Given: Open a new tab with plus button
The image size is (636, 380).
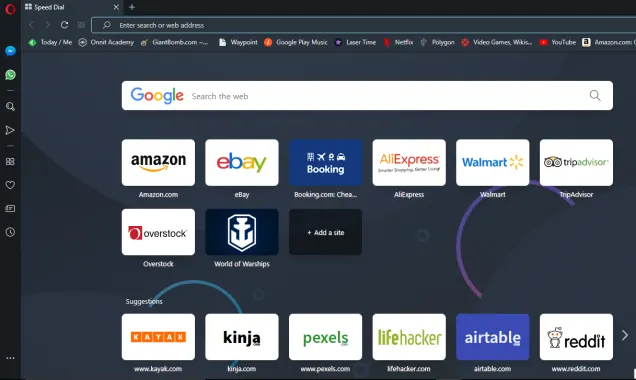Looking at the screenshot, I should pyautogui.click(x=132, y=7).
